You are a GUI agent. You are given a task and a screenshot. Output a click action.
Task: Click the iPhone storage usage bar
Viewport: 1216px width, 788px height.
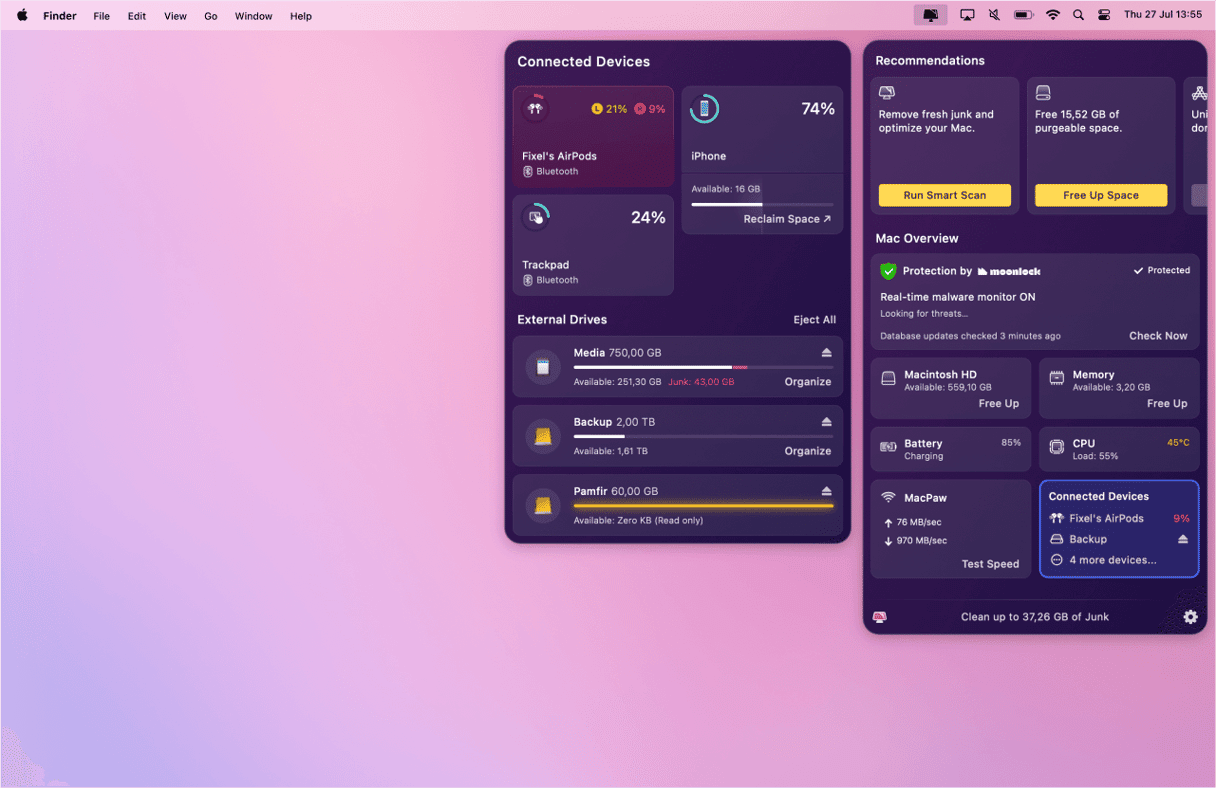(x=762, y=204)
